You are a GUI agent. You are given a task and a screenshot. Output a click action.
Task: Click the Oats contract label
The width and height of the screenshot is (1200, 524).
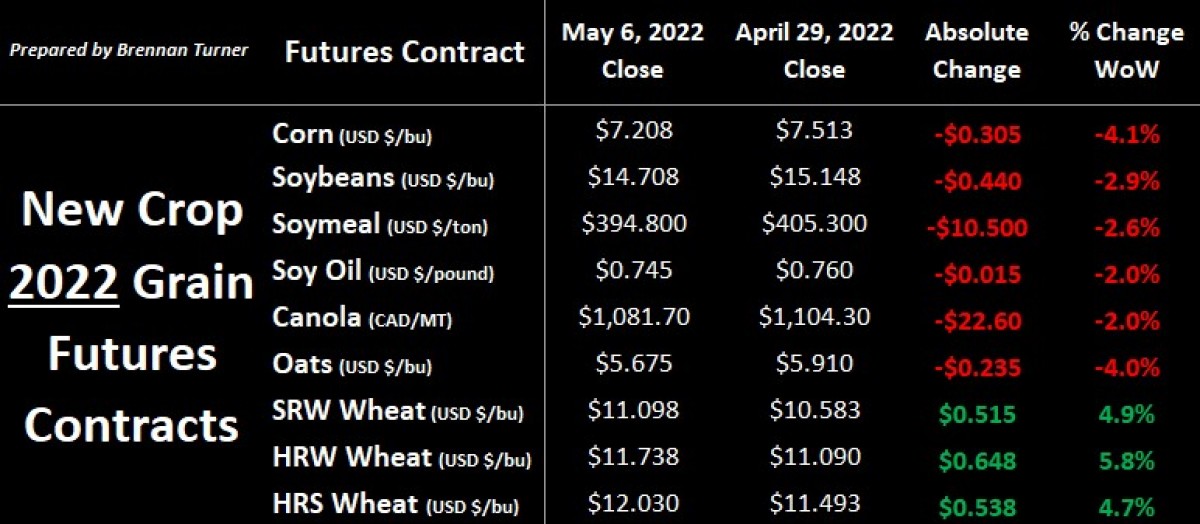click(352, 362)
